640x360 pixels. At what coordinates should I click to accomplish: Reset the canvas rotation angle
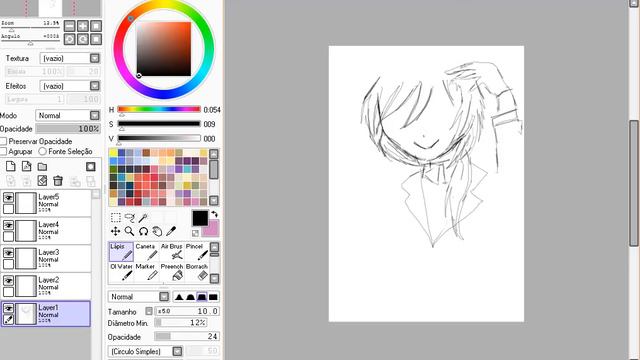(x=96, y=39)
